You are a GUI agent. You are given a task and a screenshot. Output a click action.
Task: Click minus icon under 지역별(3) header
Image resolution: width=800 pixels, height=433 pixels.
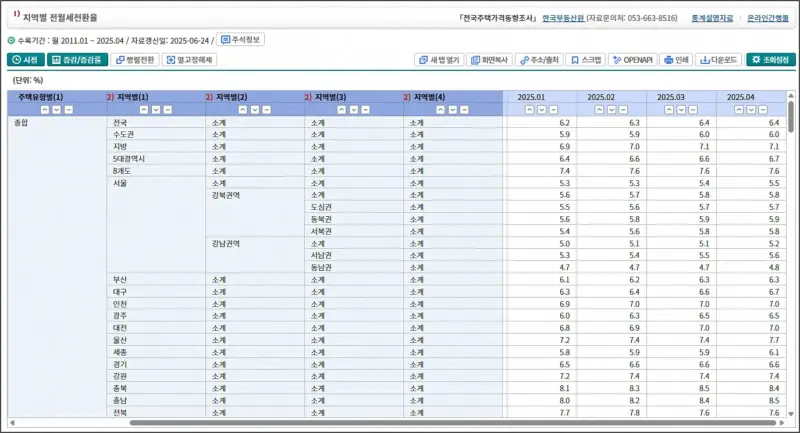[x=365, y=110]
